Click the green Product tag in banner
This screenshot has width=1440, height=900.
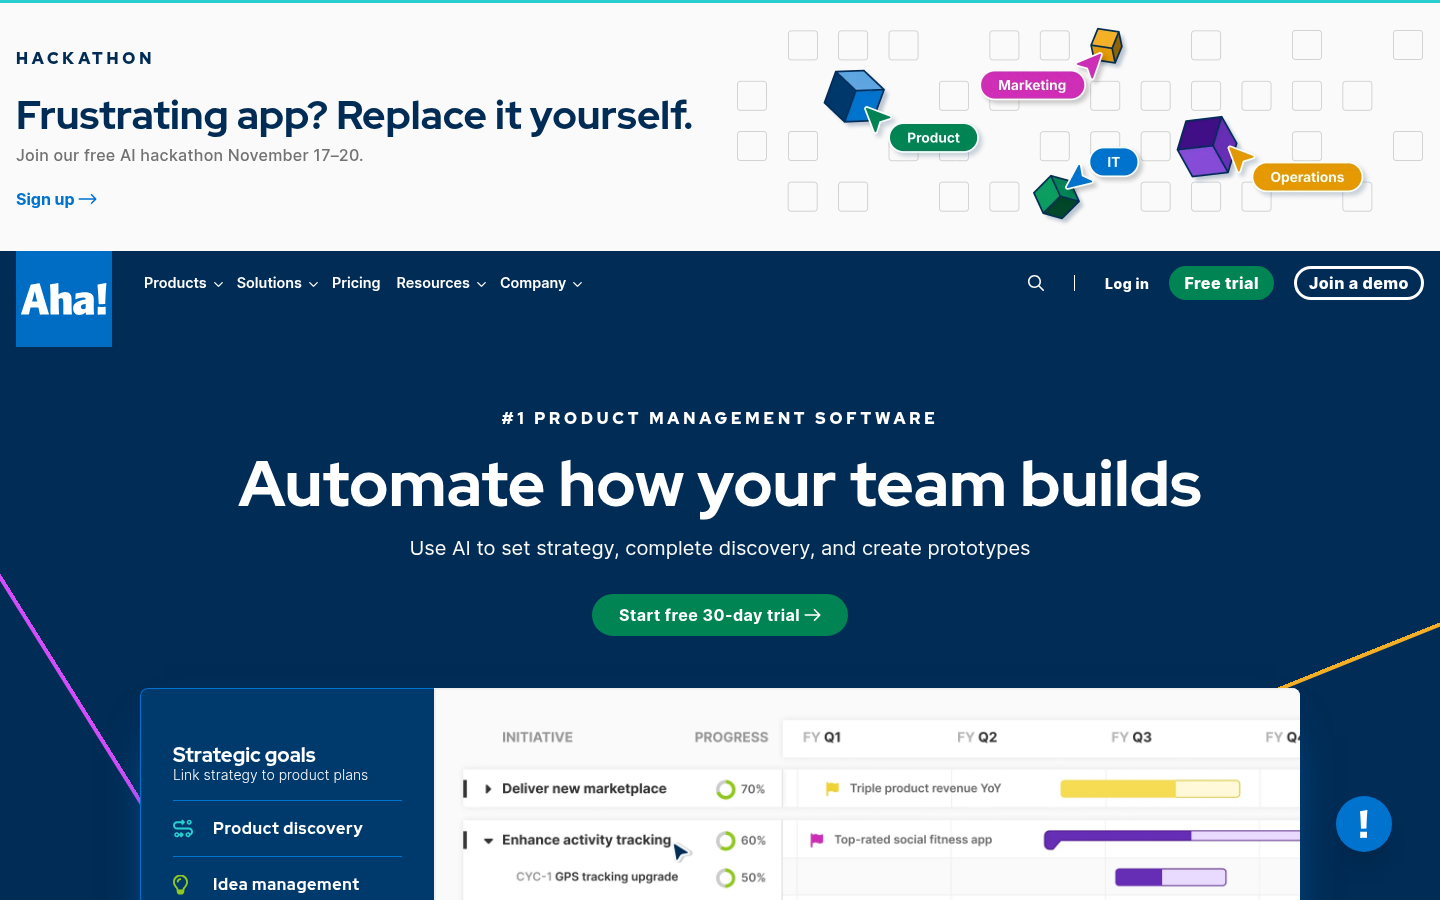pyautogui.click(x=933, y=138)
